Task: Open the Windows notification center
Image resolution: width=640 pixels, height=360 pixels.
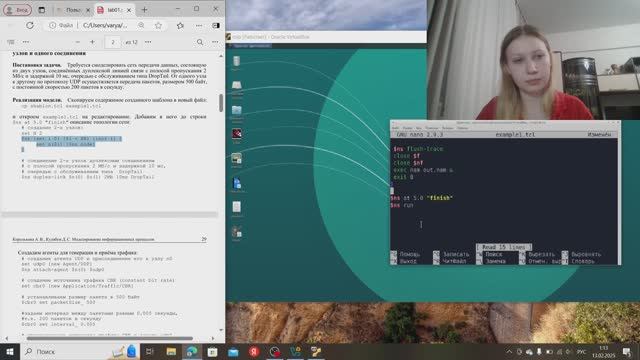Action: pyautogui.click(x=627, y=351)
